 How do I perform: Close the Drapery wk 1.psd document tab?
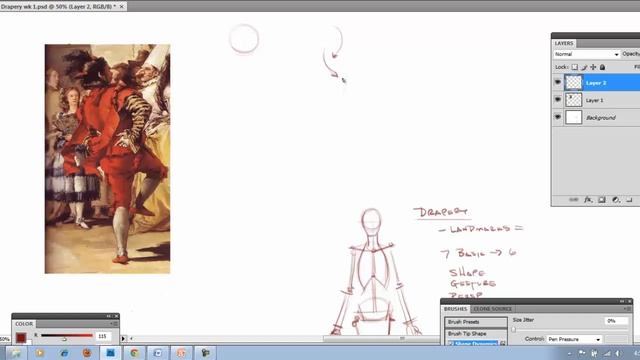(121, 7)
